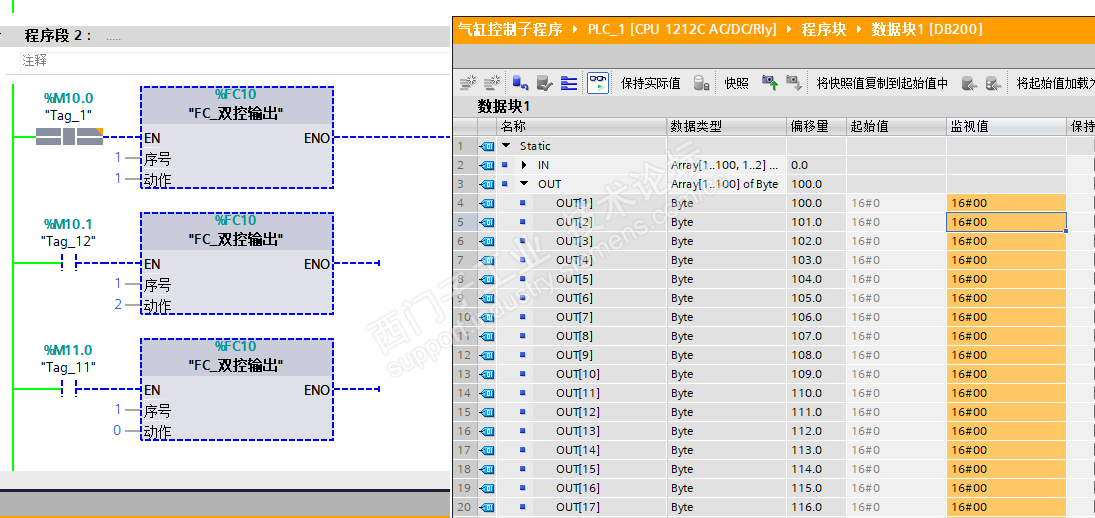Screen dimensions: 1095x518
Task: Click 动作 value 0 on Tag_11 block
Action: click(117, 430)
